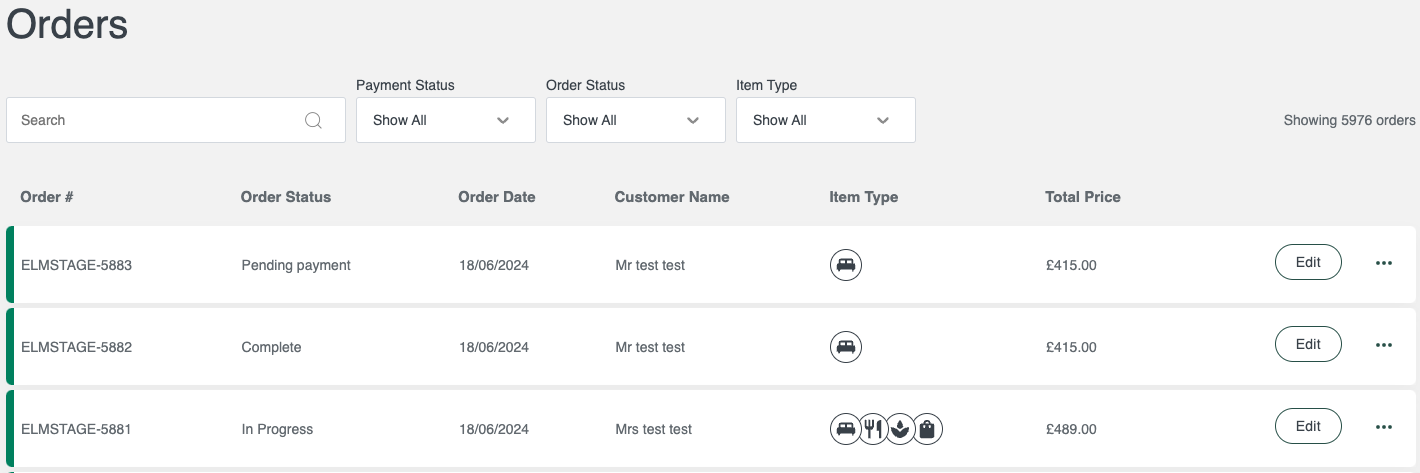
Task: Click customer name Mrs test test
Action: [x=654, y=430]
